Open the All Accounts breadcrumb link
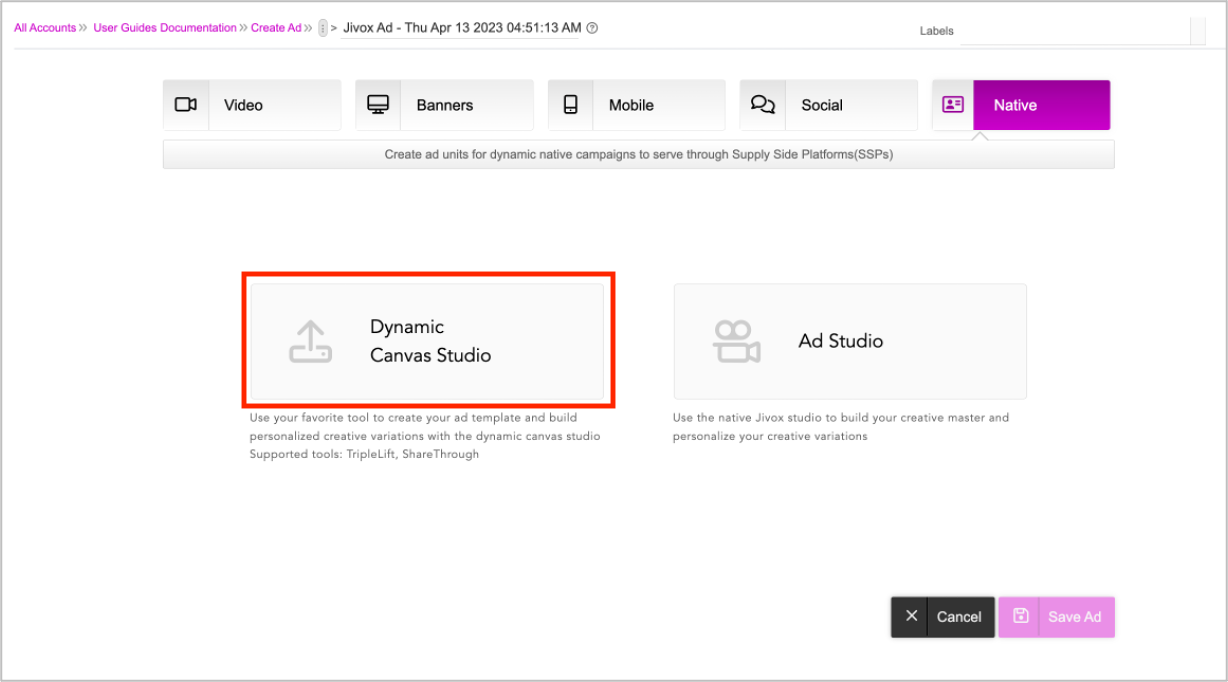Screen dimensions: 1228x682 [45, 28]
